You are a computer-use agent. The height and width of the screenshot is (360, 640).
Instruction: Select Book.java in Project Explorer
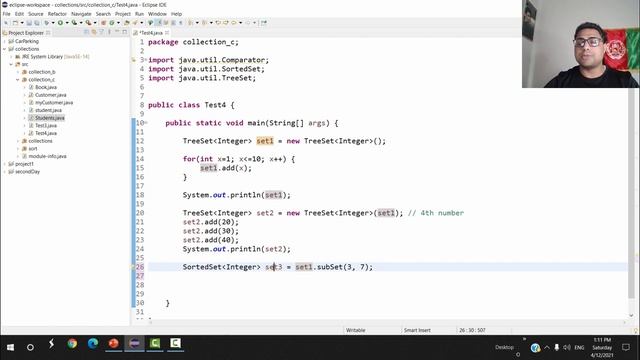46,87
